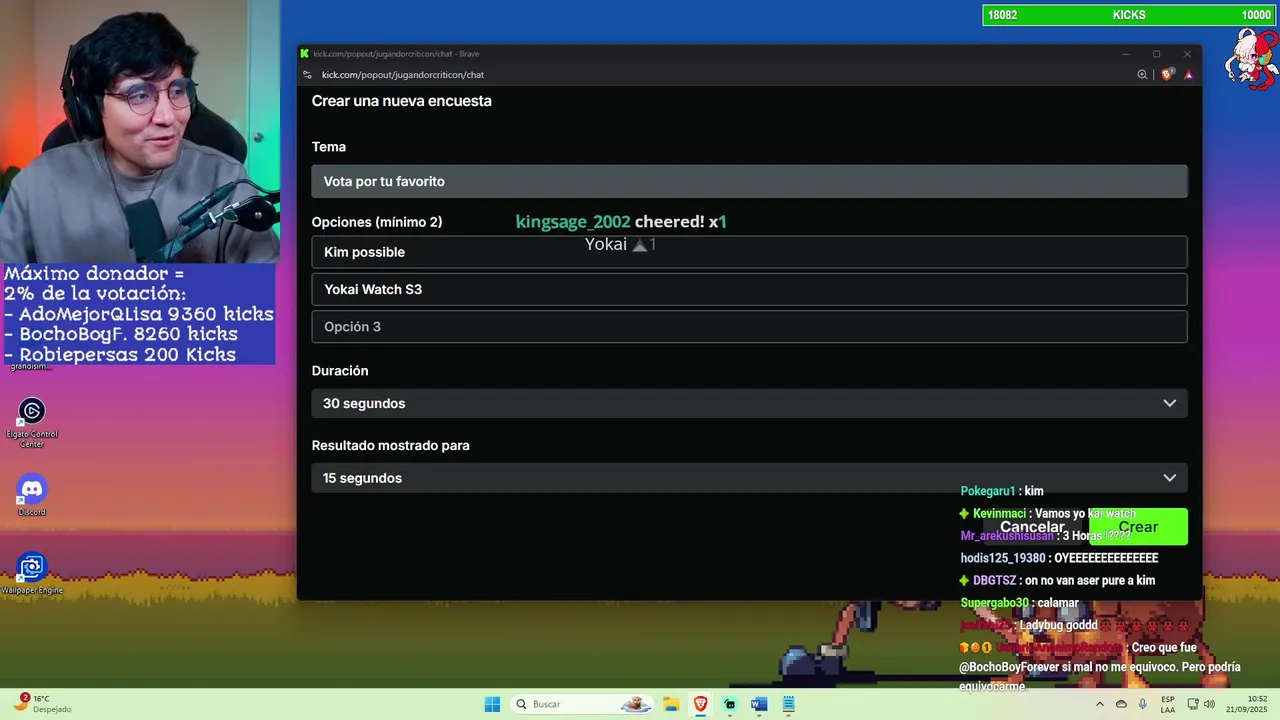Click 'AdoMejorQLisa 9360 kicks' donor line
Viewport: 1280px width, 720px height.
click(140, 314)
